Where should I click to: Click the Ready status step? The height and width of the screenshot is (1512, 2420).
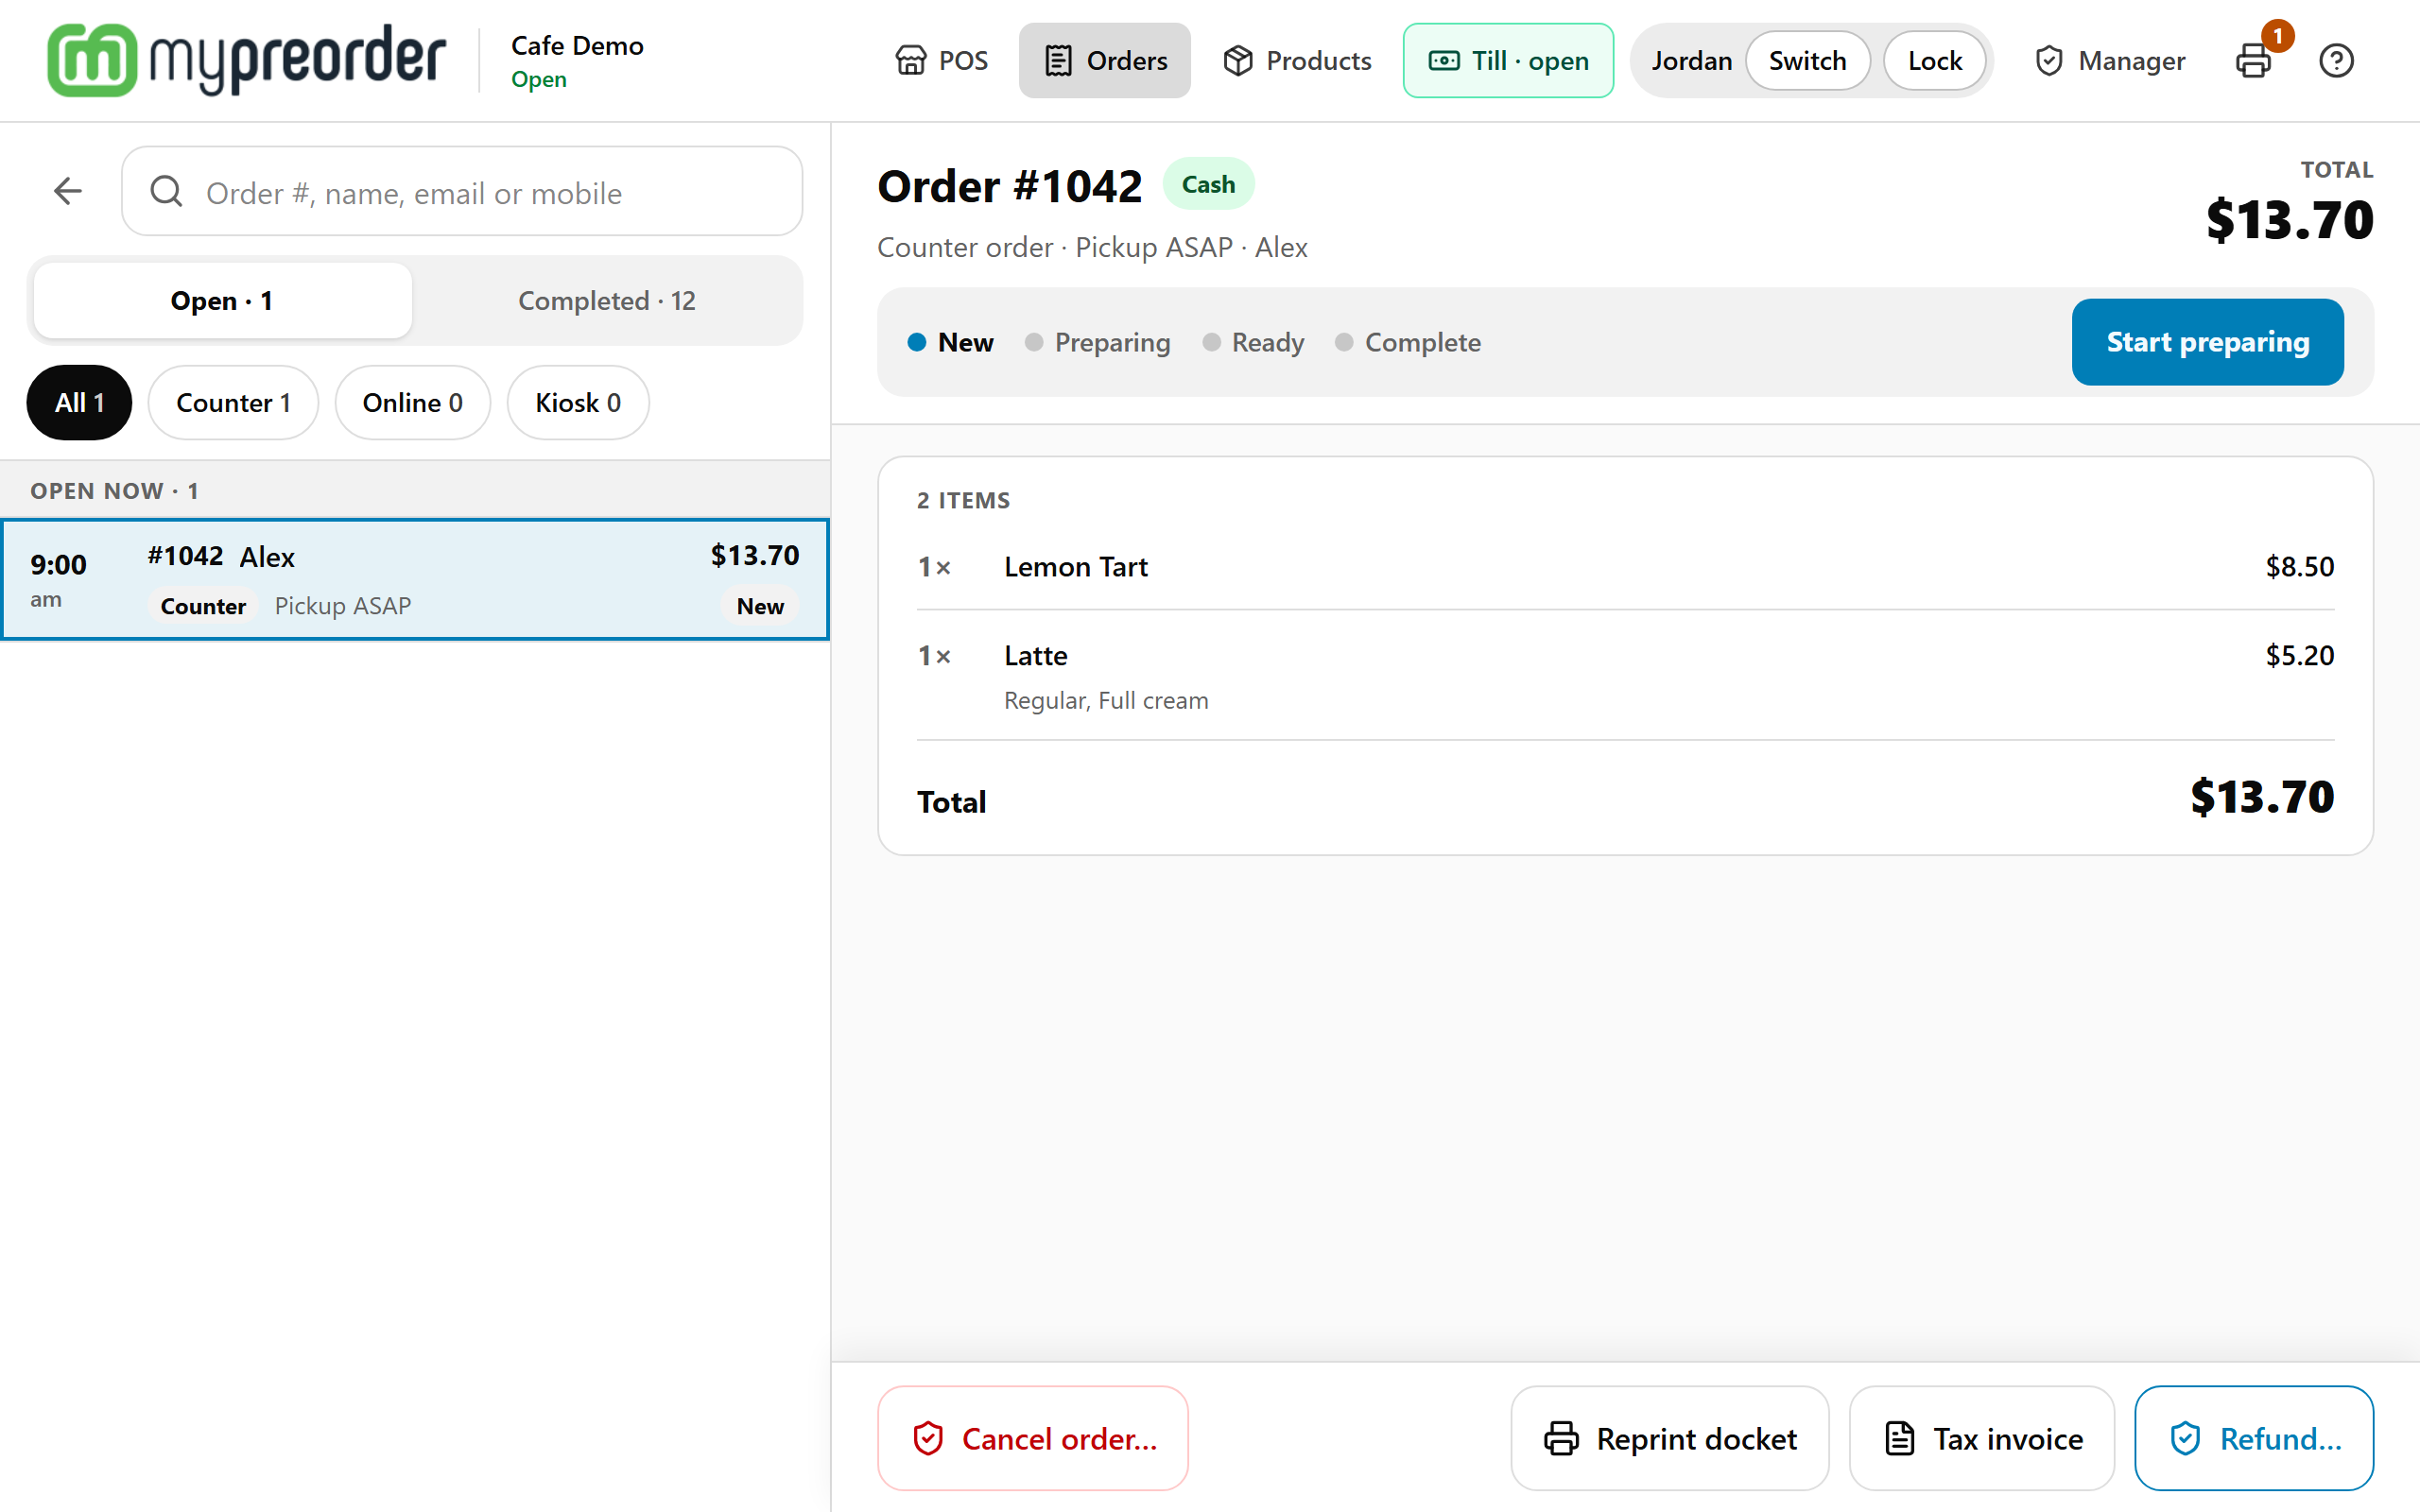click(x=1253, y=342)
